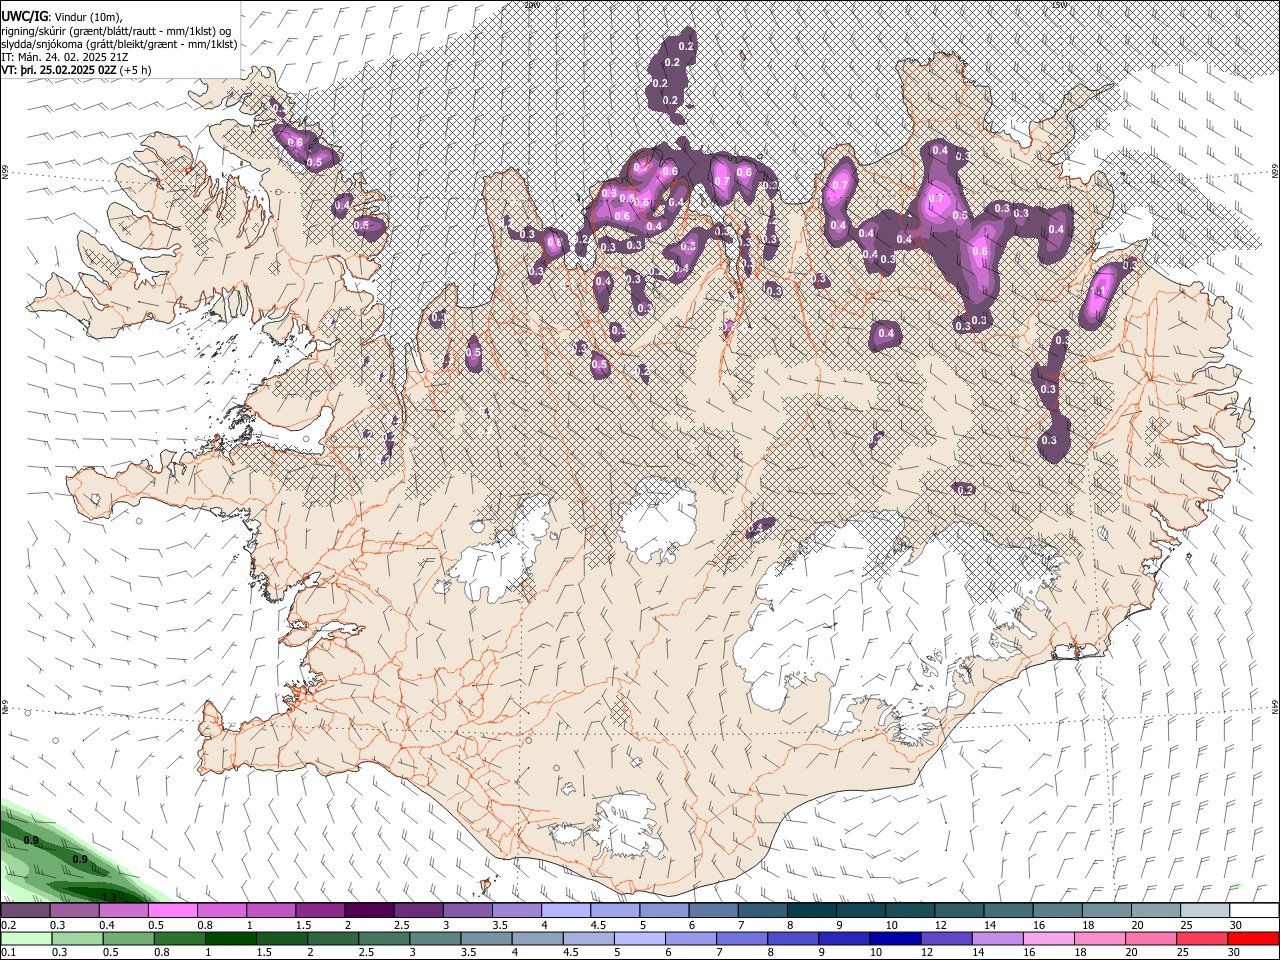This screenshot has width=1280, height=960.
Task: Pick the deep navy blue 10–12 rain swatch
Action: click(x=895, y=938)
